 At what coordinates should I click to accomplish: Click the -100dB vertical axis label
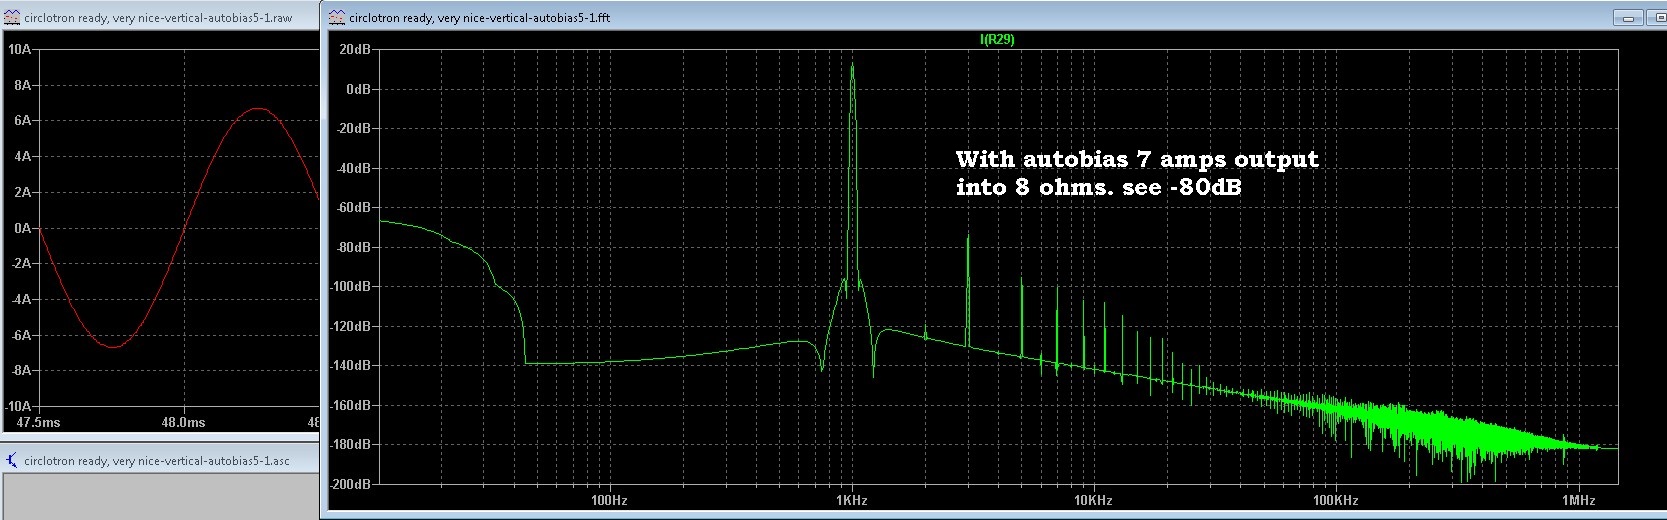(x=351, y=286)
